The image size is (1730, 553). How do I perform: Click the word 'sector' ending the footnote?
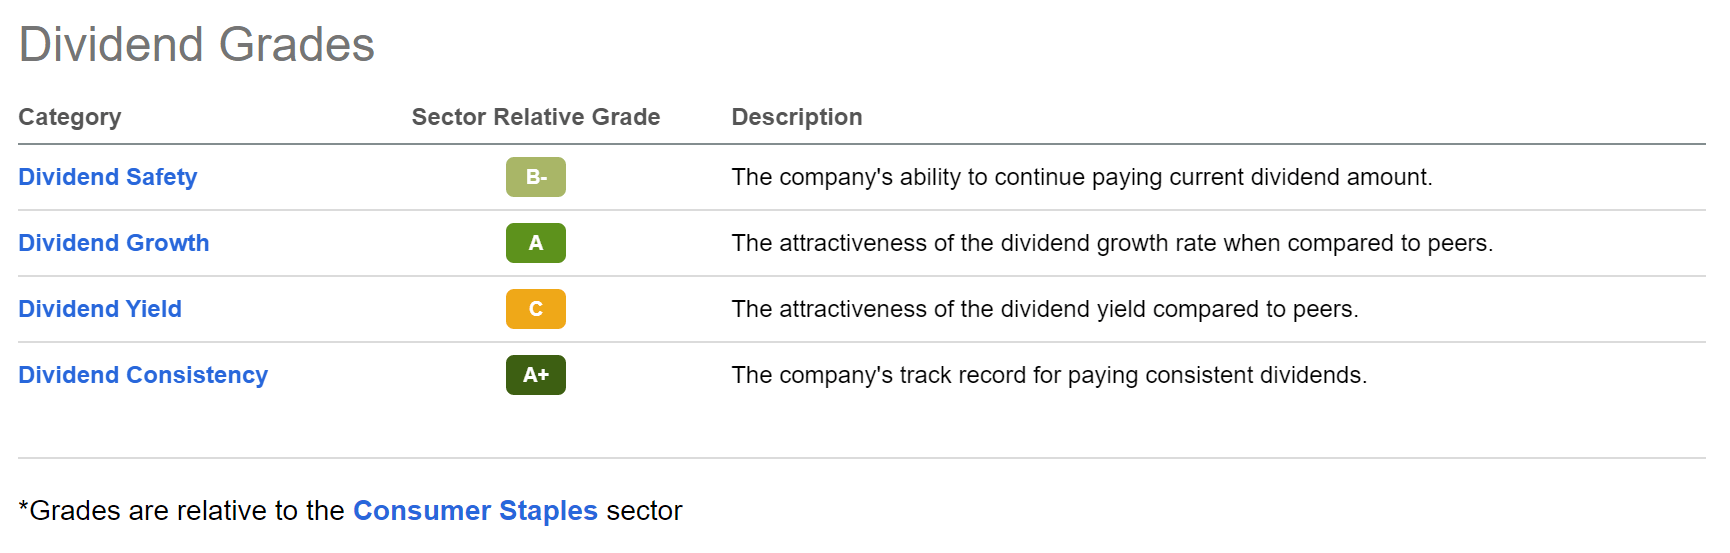(644, 511)
